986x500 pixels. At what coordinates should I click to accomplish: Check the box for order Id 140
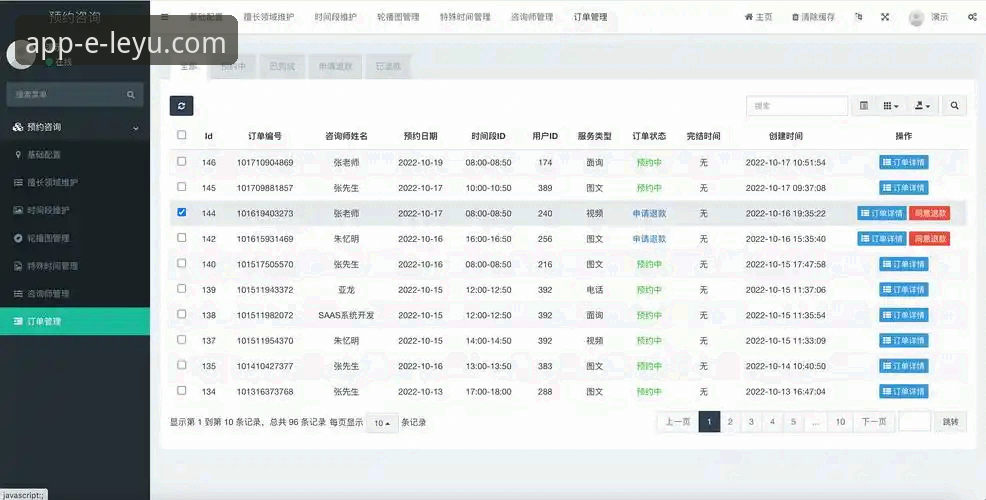click(182, 263)
